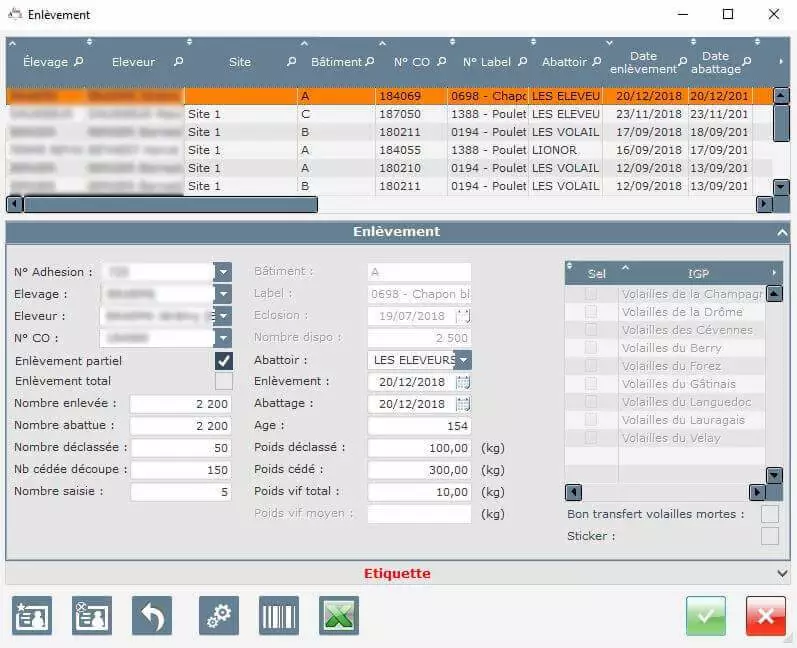The height and width of the screenshot is (648, 797).
Task: Enable the Sticker checkbox
Action: coord(770,536)
